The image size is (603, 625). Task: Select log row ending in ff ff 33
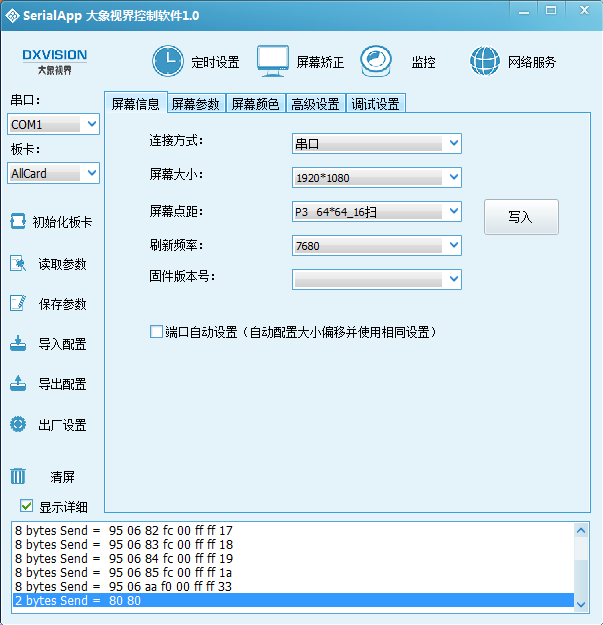pyautogui.click(x=293, y=586)
